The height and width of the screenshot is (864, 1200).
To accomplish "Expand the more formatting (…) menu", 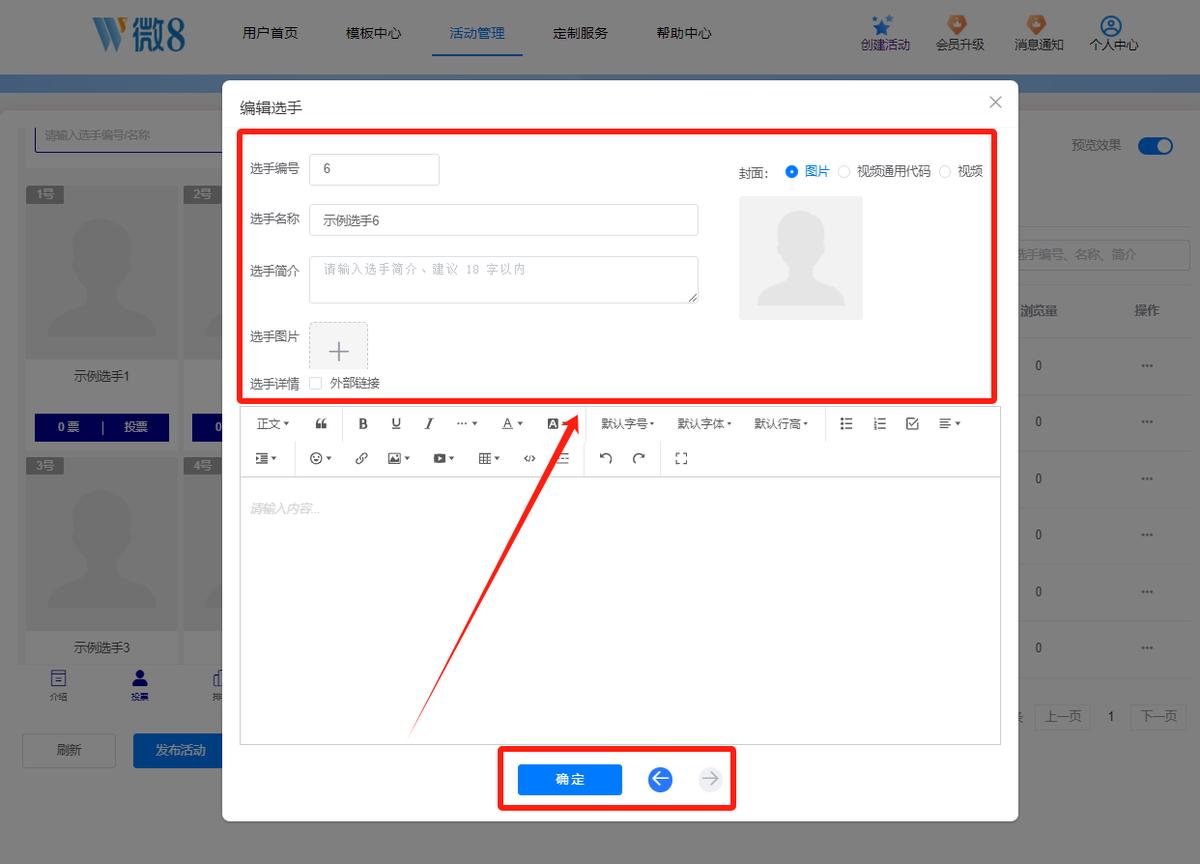I will click(467, 424).
